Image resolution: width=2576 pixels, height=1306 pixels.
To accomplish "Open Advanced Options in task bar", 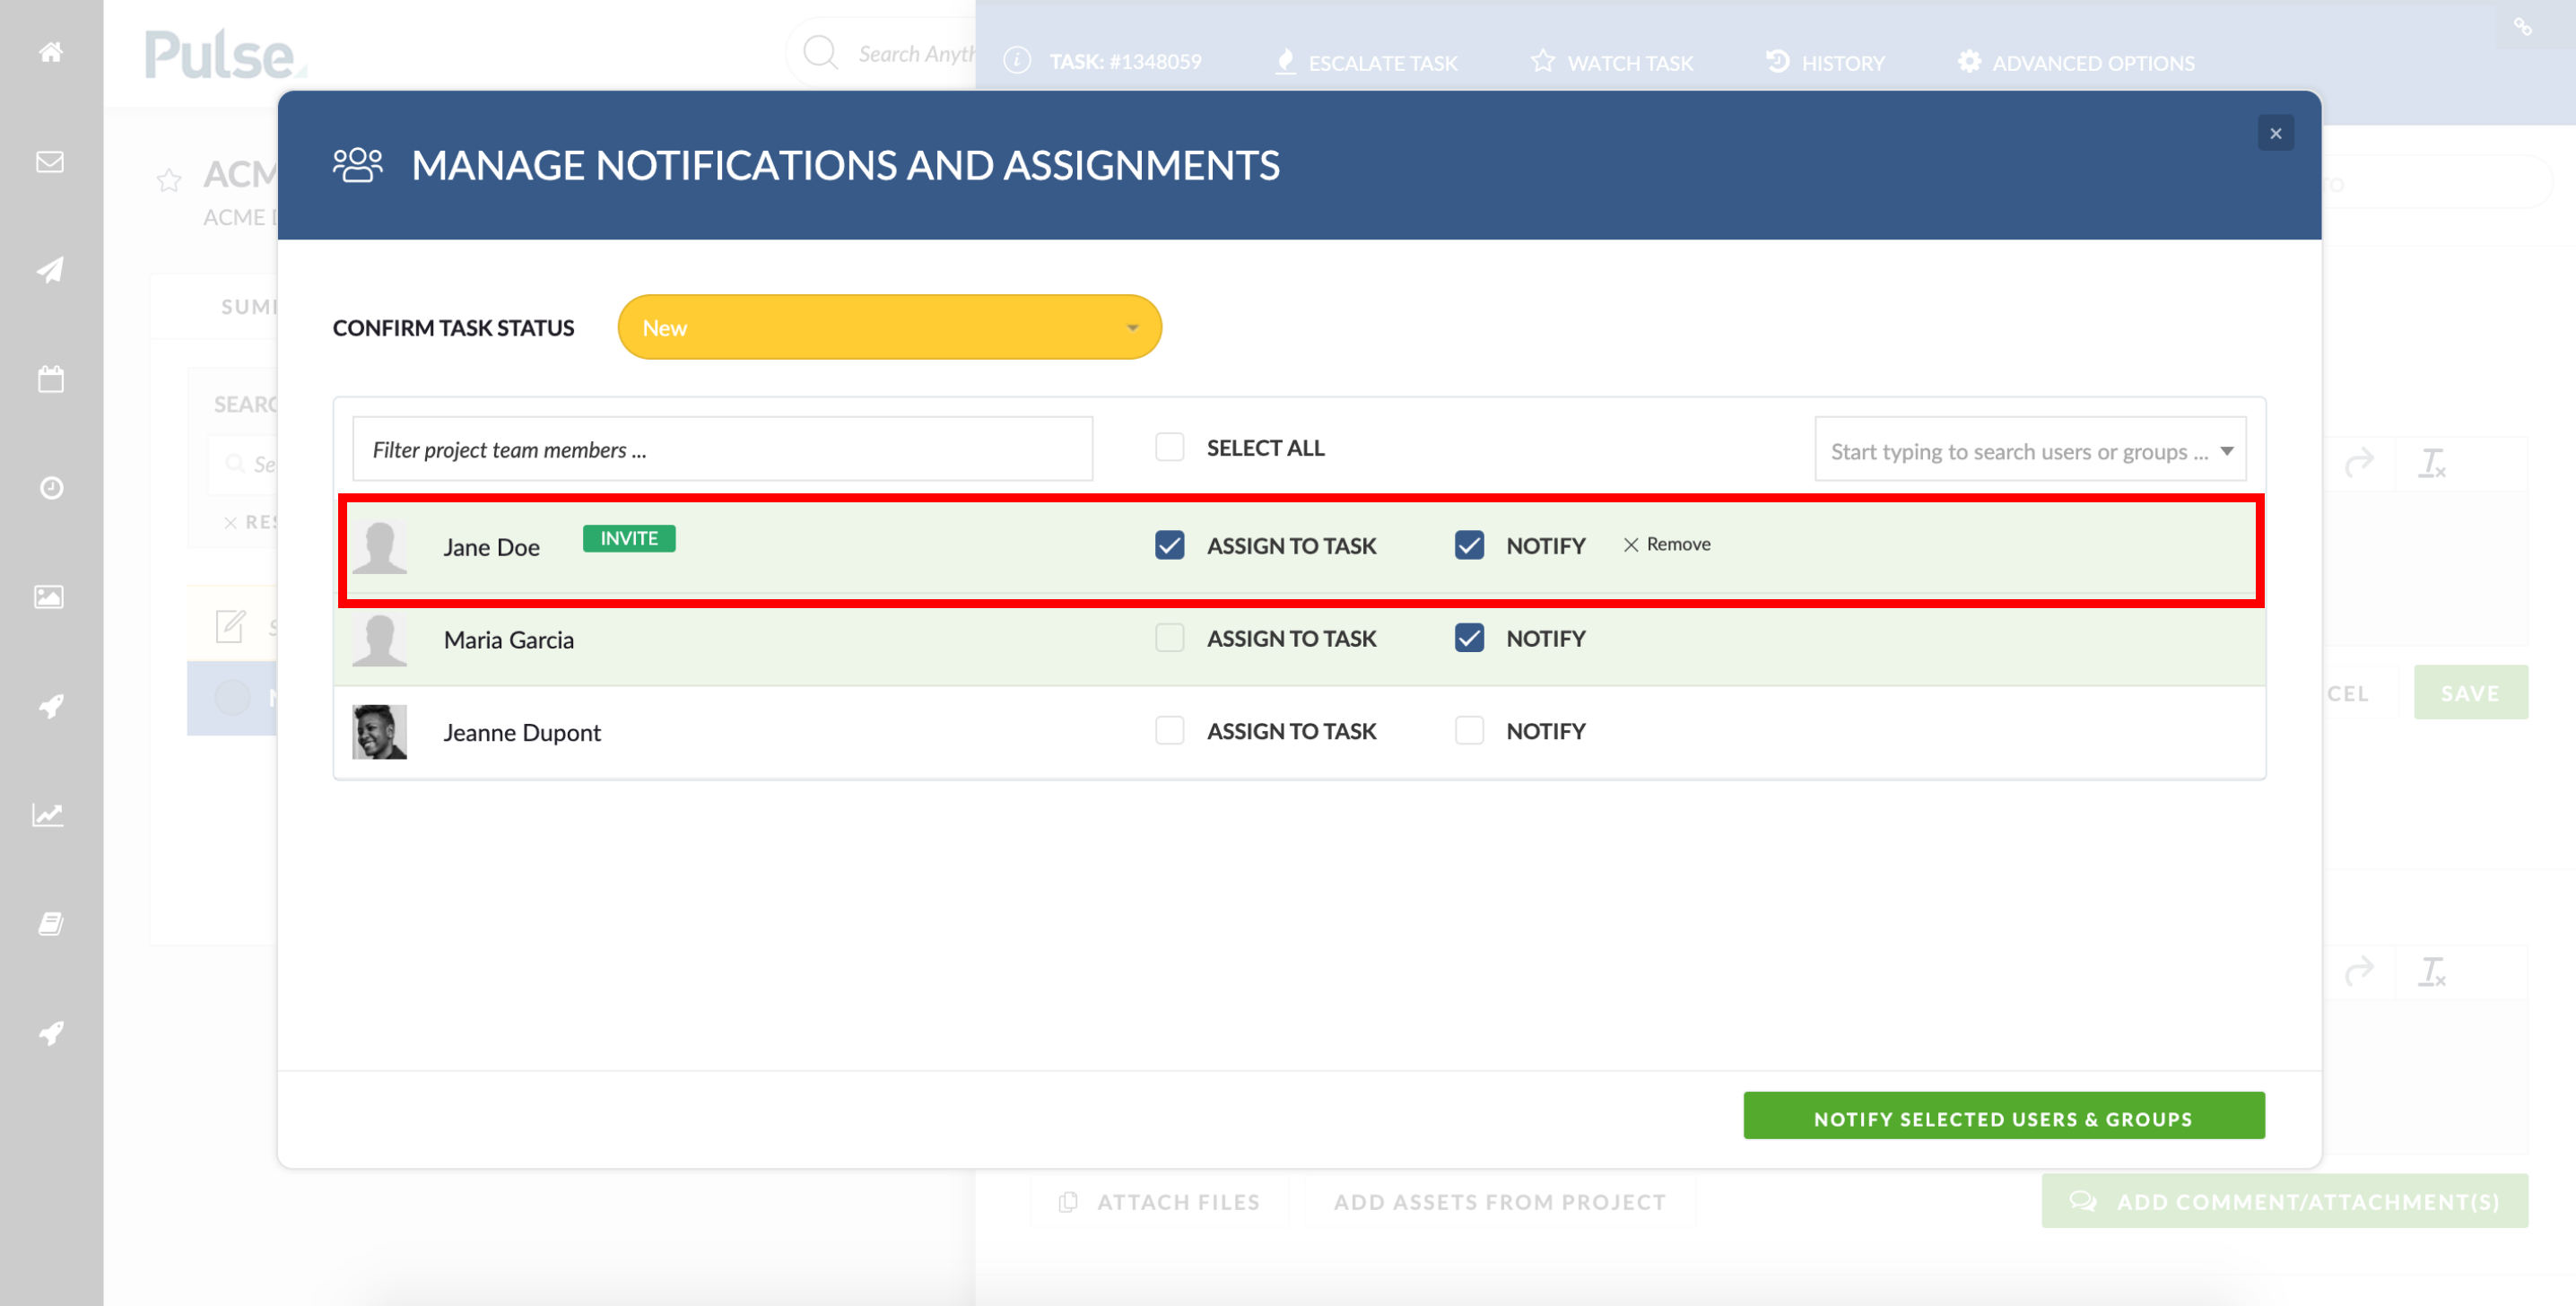I will tap(2076, 63).
